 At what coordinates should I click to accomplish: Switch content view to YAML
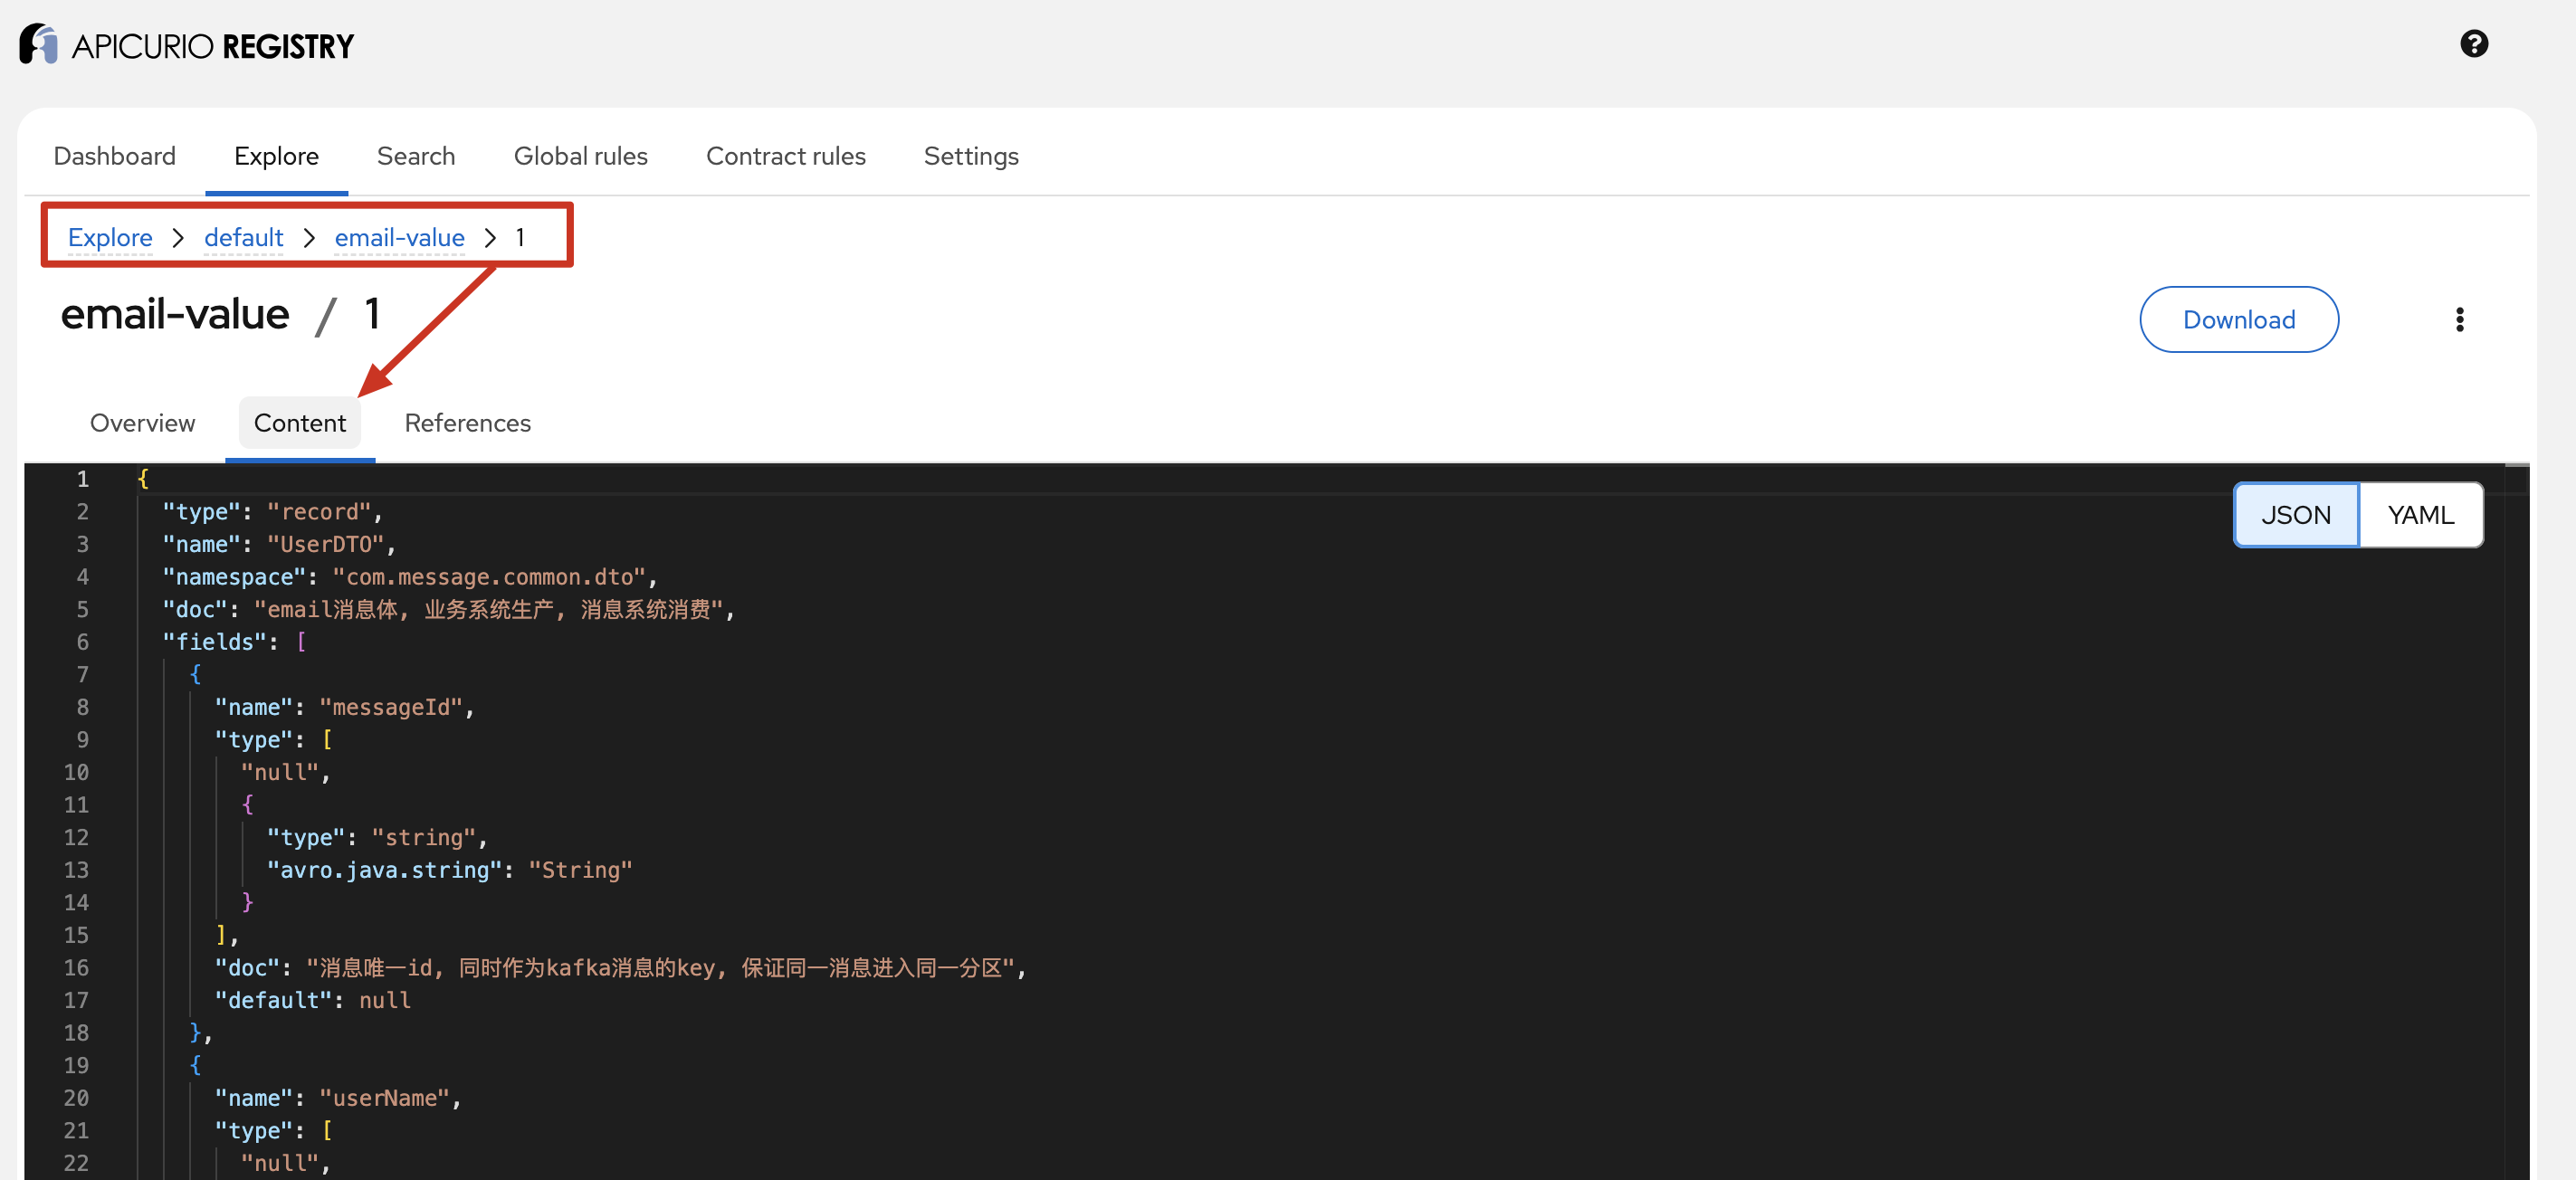[x=2420, y=515]
